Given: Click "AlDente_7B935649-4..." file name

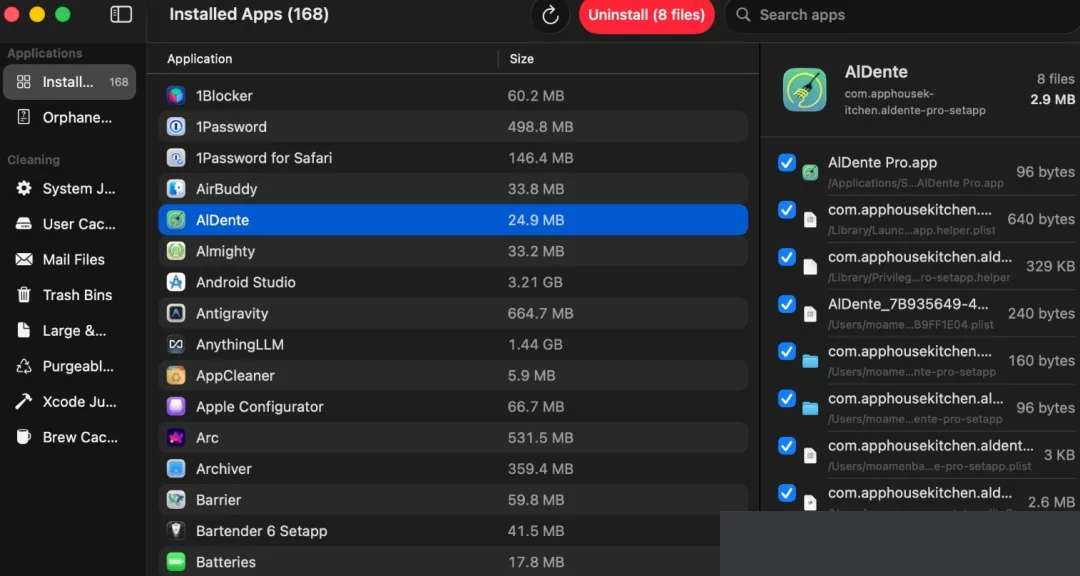Looking at the screenshot, I should 908,304.
